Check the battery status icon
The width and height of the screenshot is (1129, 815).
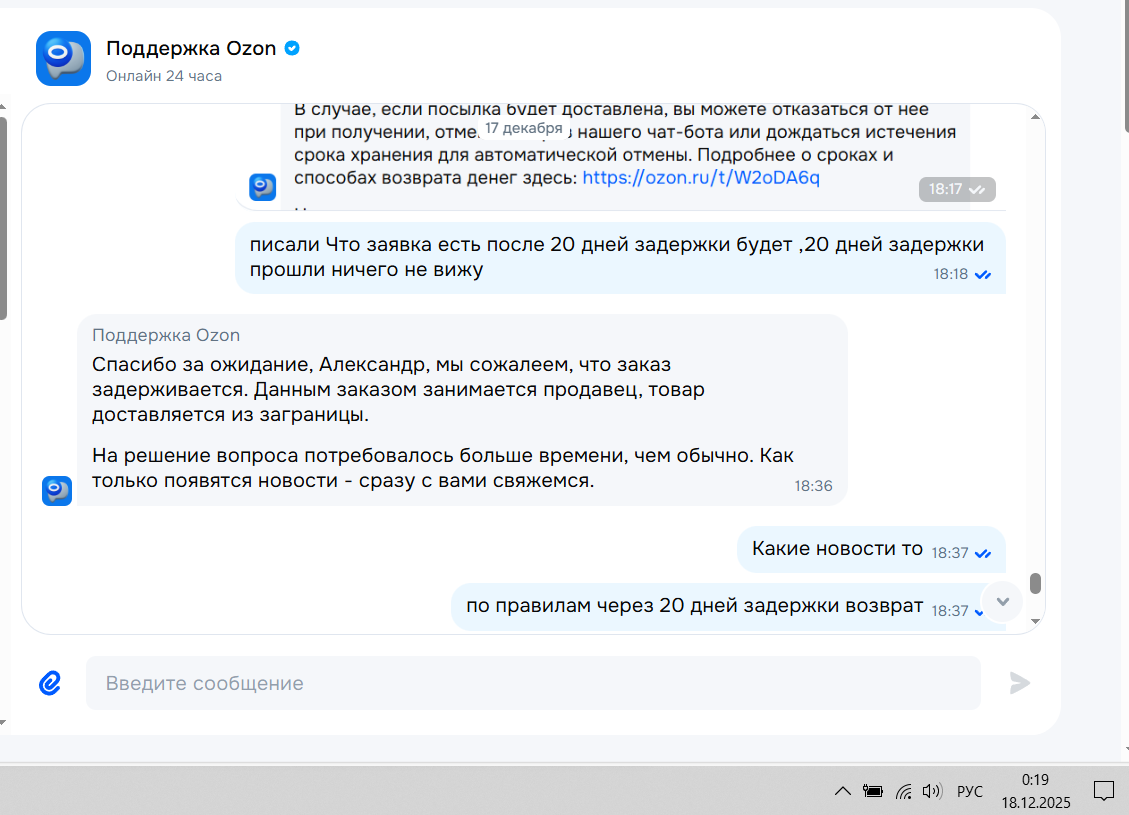coord(873,792)
